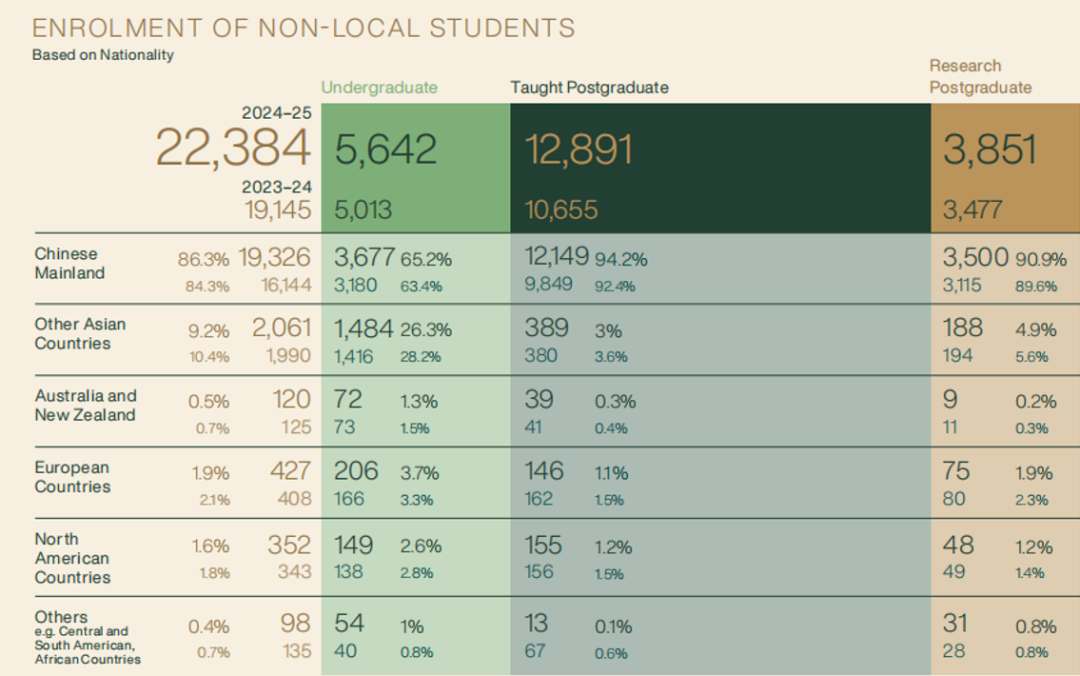Click the 5,642 undergraduate total in green block
1080x676 pixels.
click(x=386, y=150)
